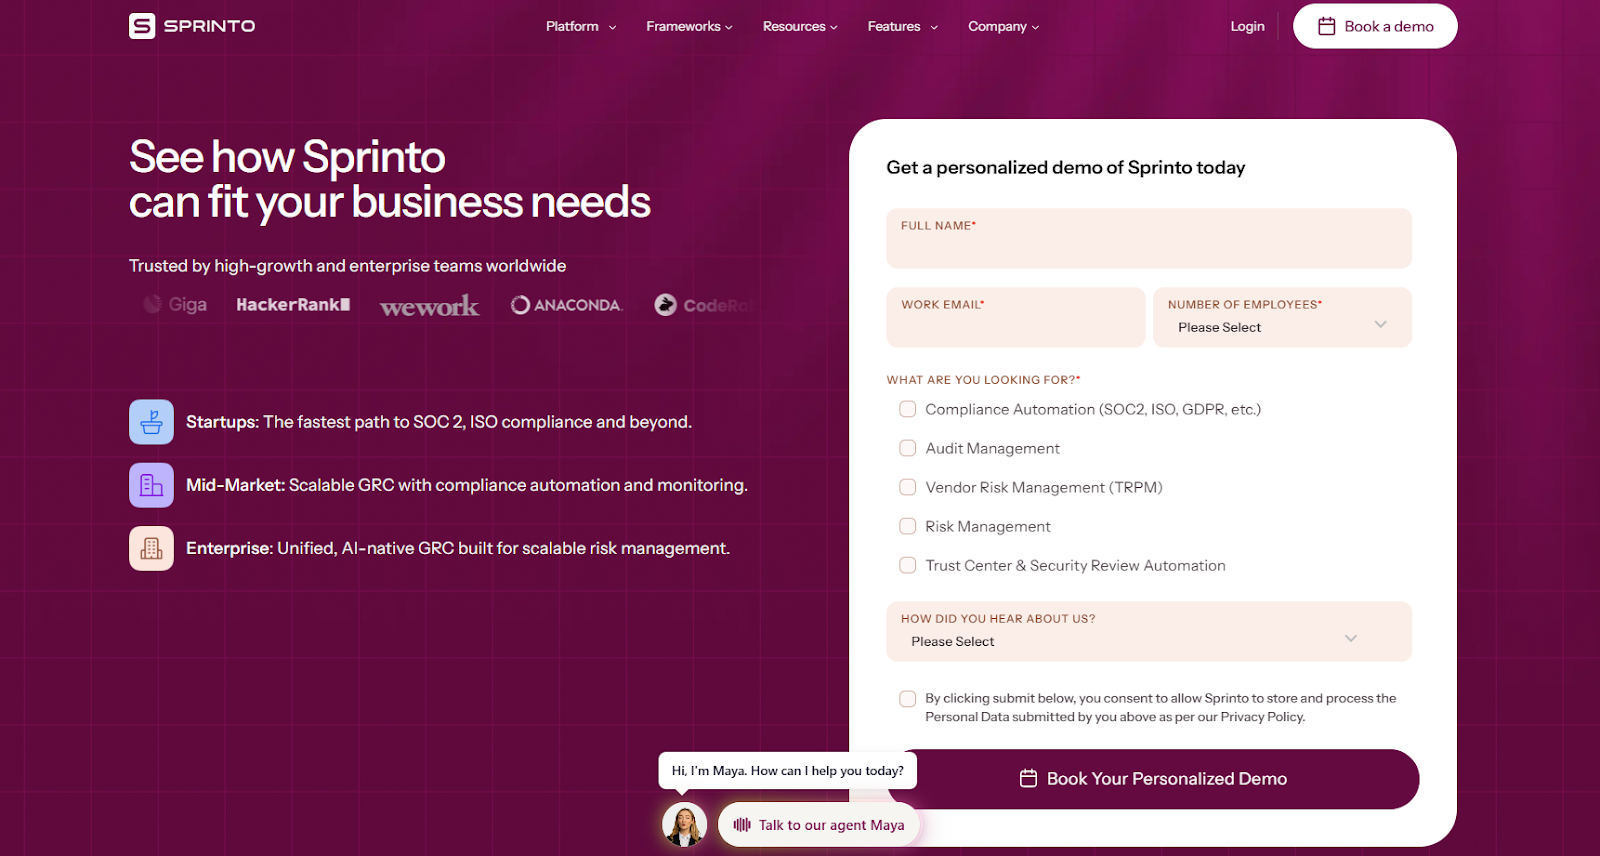Enable Trust Center & Security Review Automation

[x=908, y=565]
